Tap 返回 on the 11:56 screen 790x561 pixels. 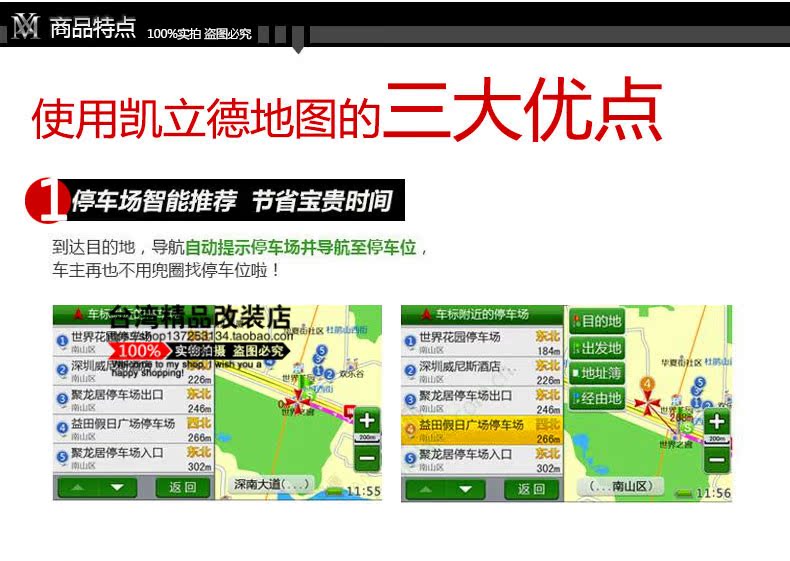pyautogui.click(x=531, y=489)
